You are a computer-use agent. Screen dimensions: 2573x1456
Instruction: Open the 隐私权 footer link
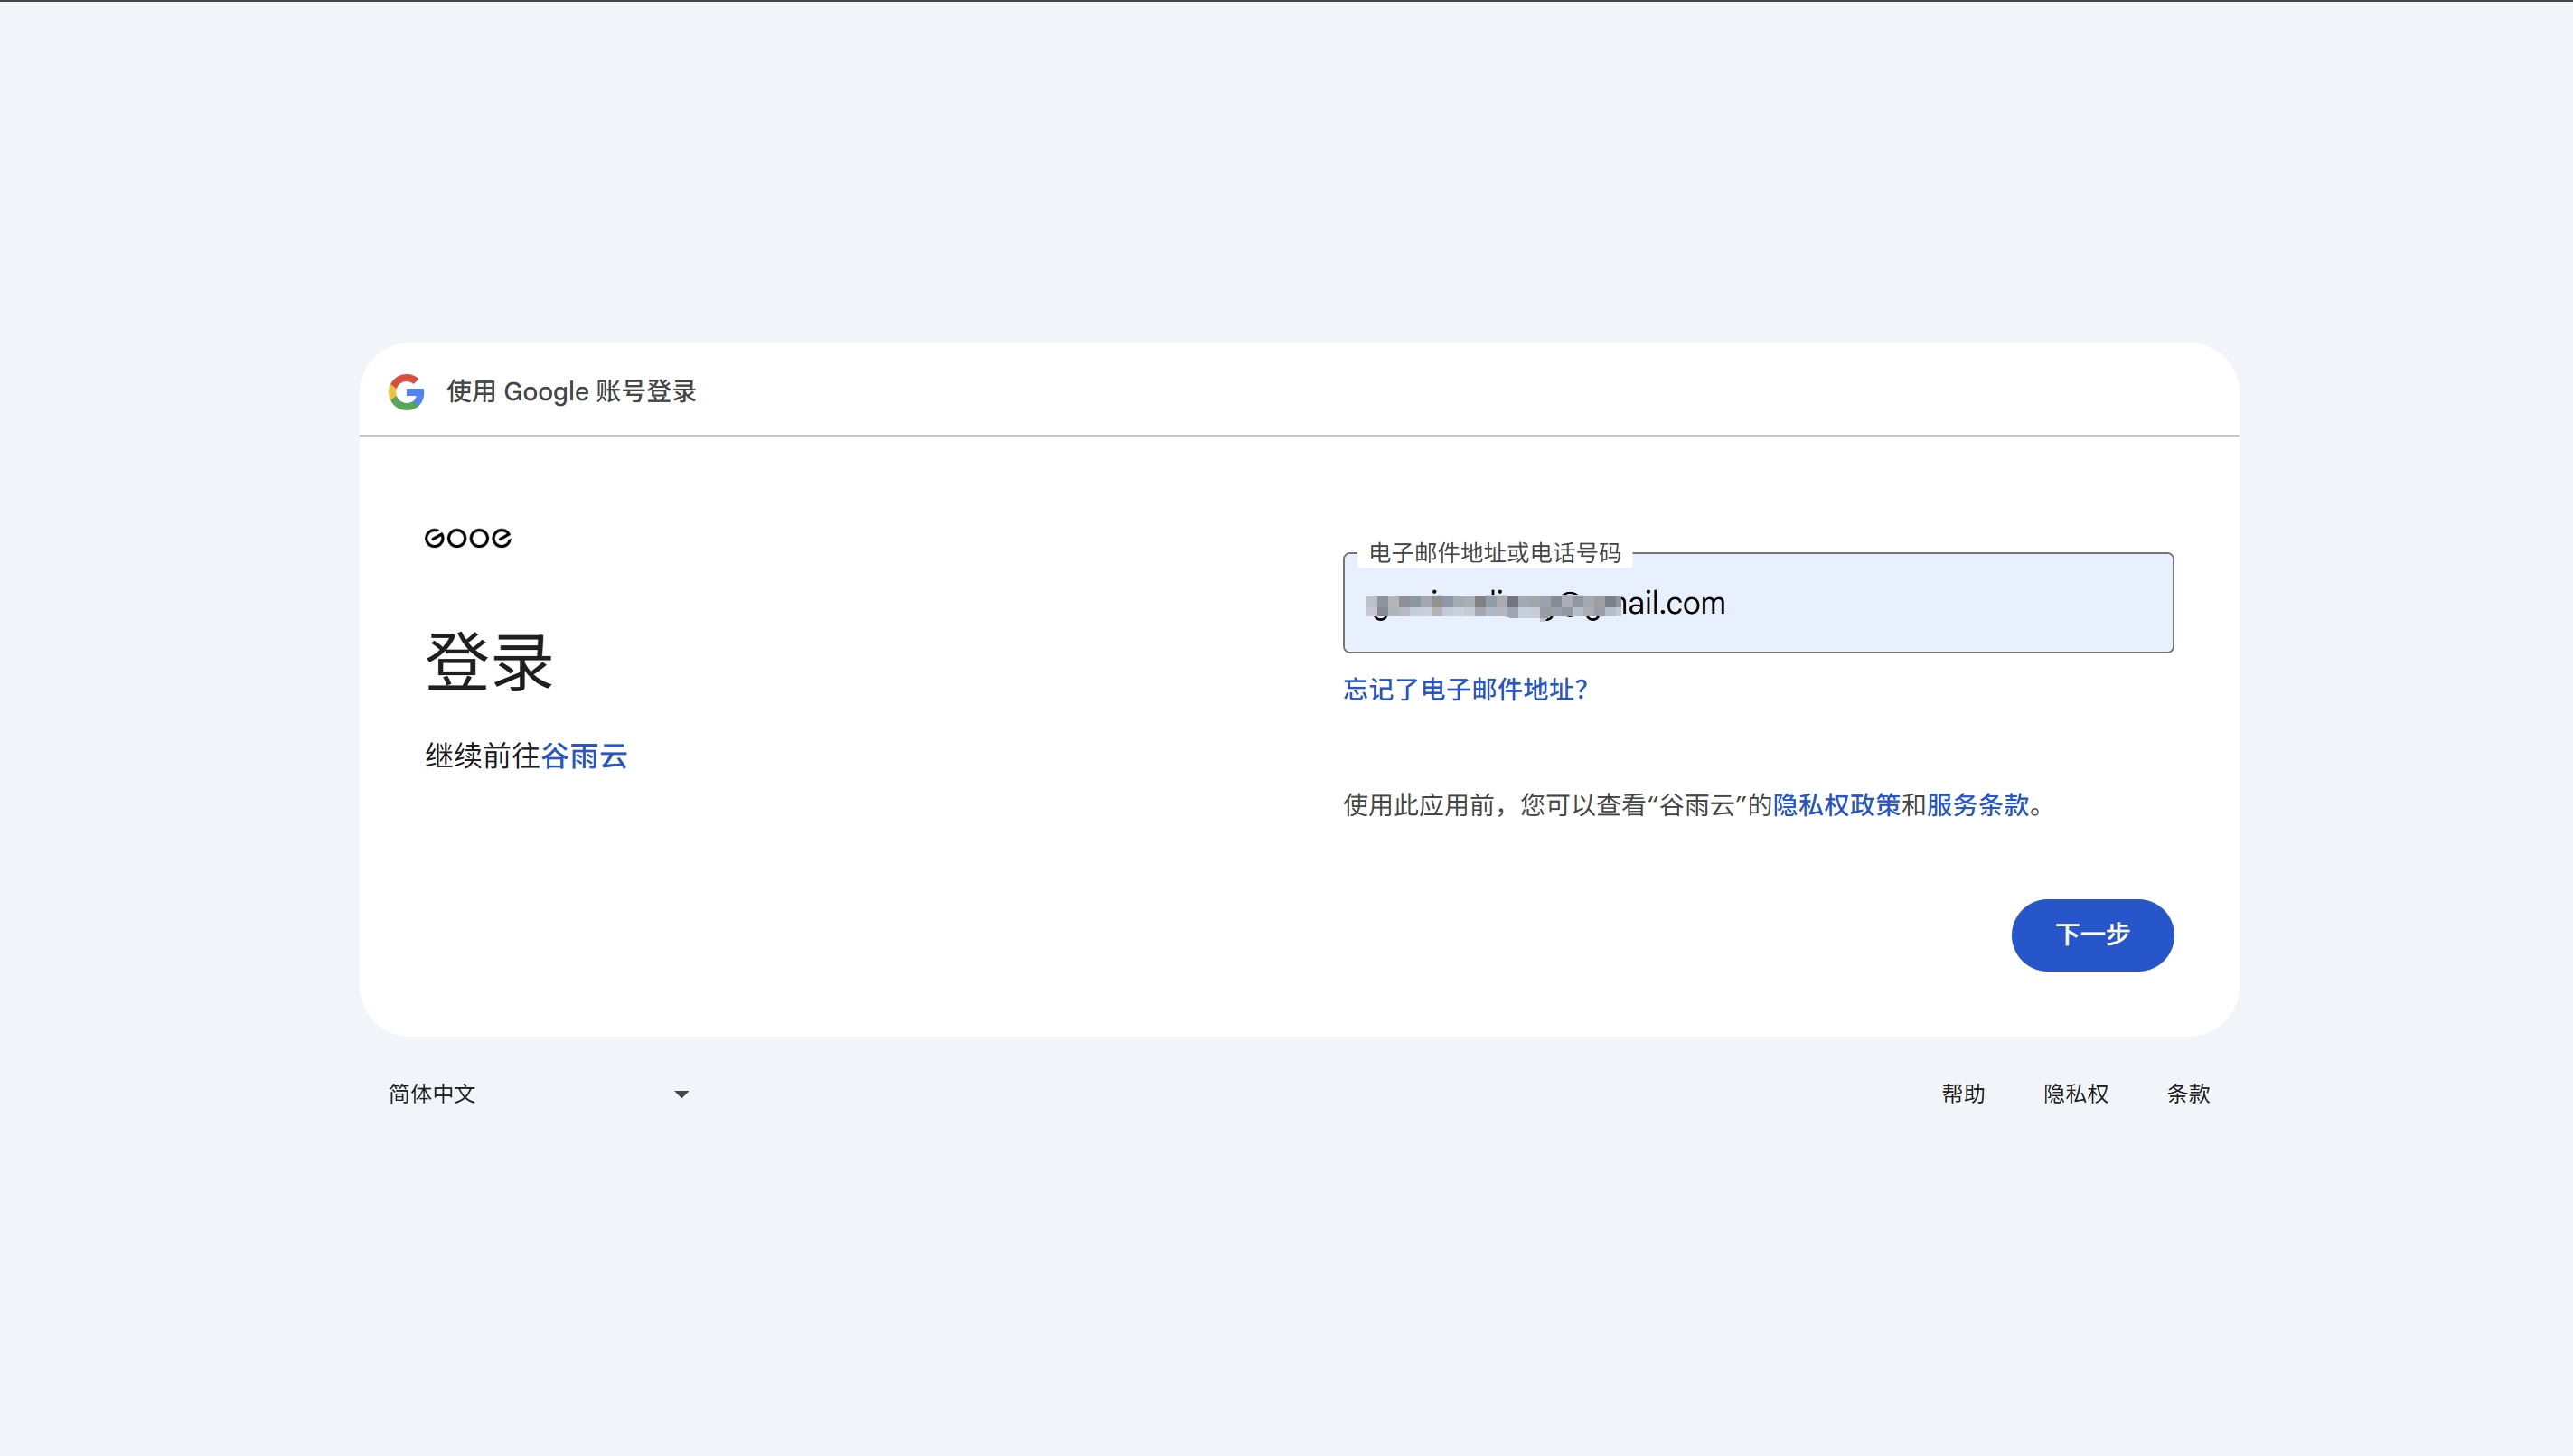(2076, 1094)
